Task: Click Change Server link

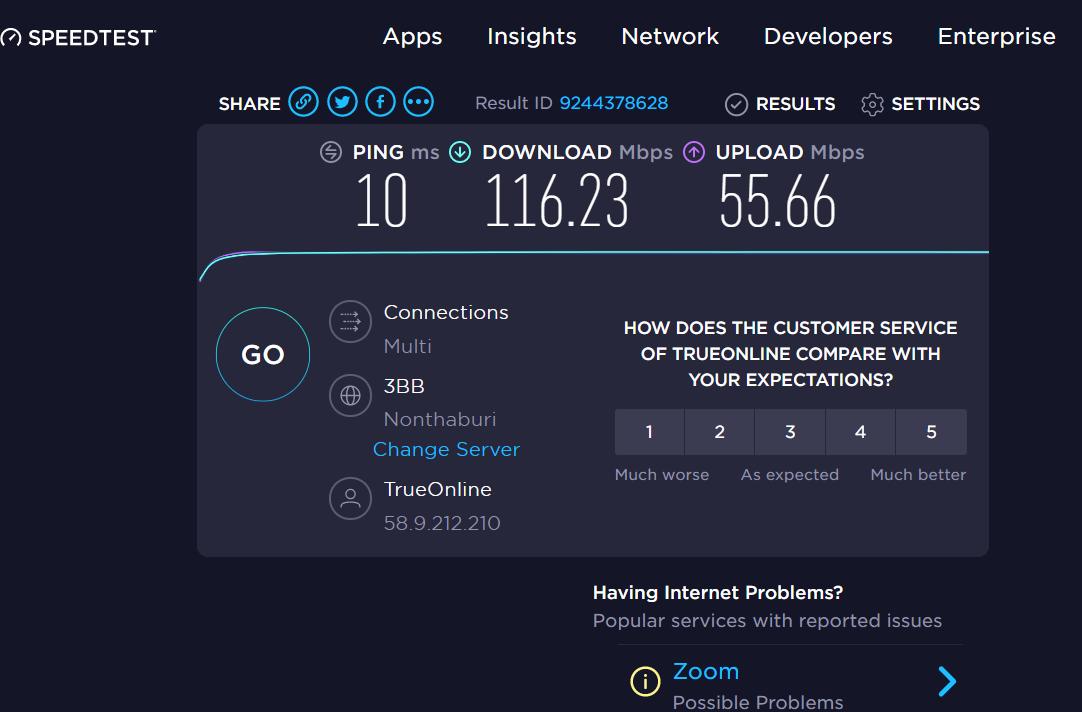Action: click(446, 450)
